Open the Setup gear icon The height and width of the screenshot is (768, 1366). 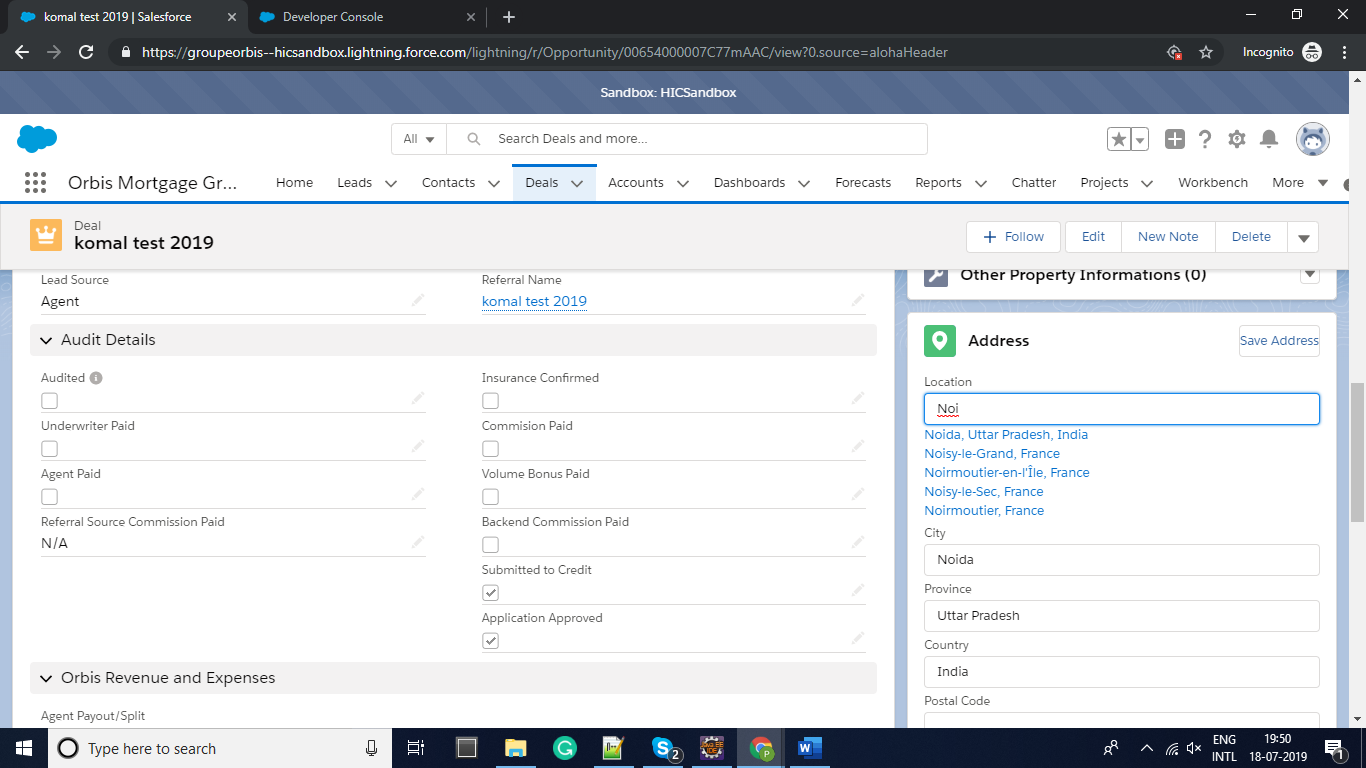tap(1237, 139)
